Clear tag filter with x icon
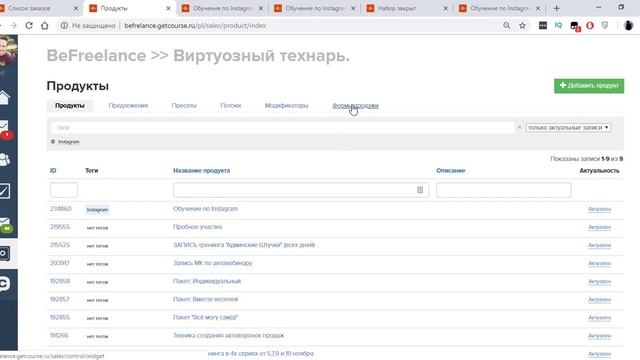The width and height of the screenshot is (640, 360). pyautogui.click(x=519, y=127)
